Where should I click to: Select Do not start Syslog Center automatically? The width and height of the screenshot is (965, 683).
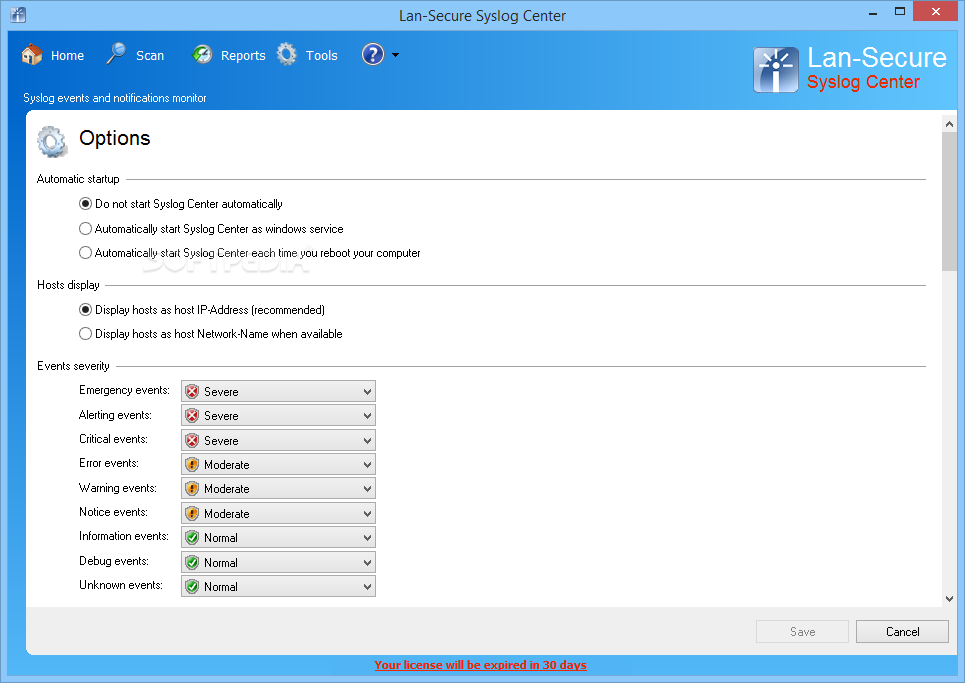86,204
